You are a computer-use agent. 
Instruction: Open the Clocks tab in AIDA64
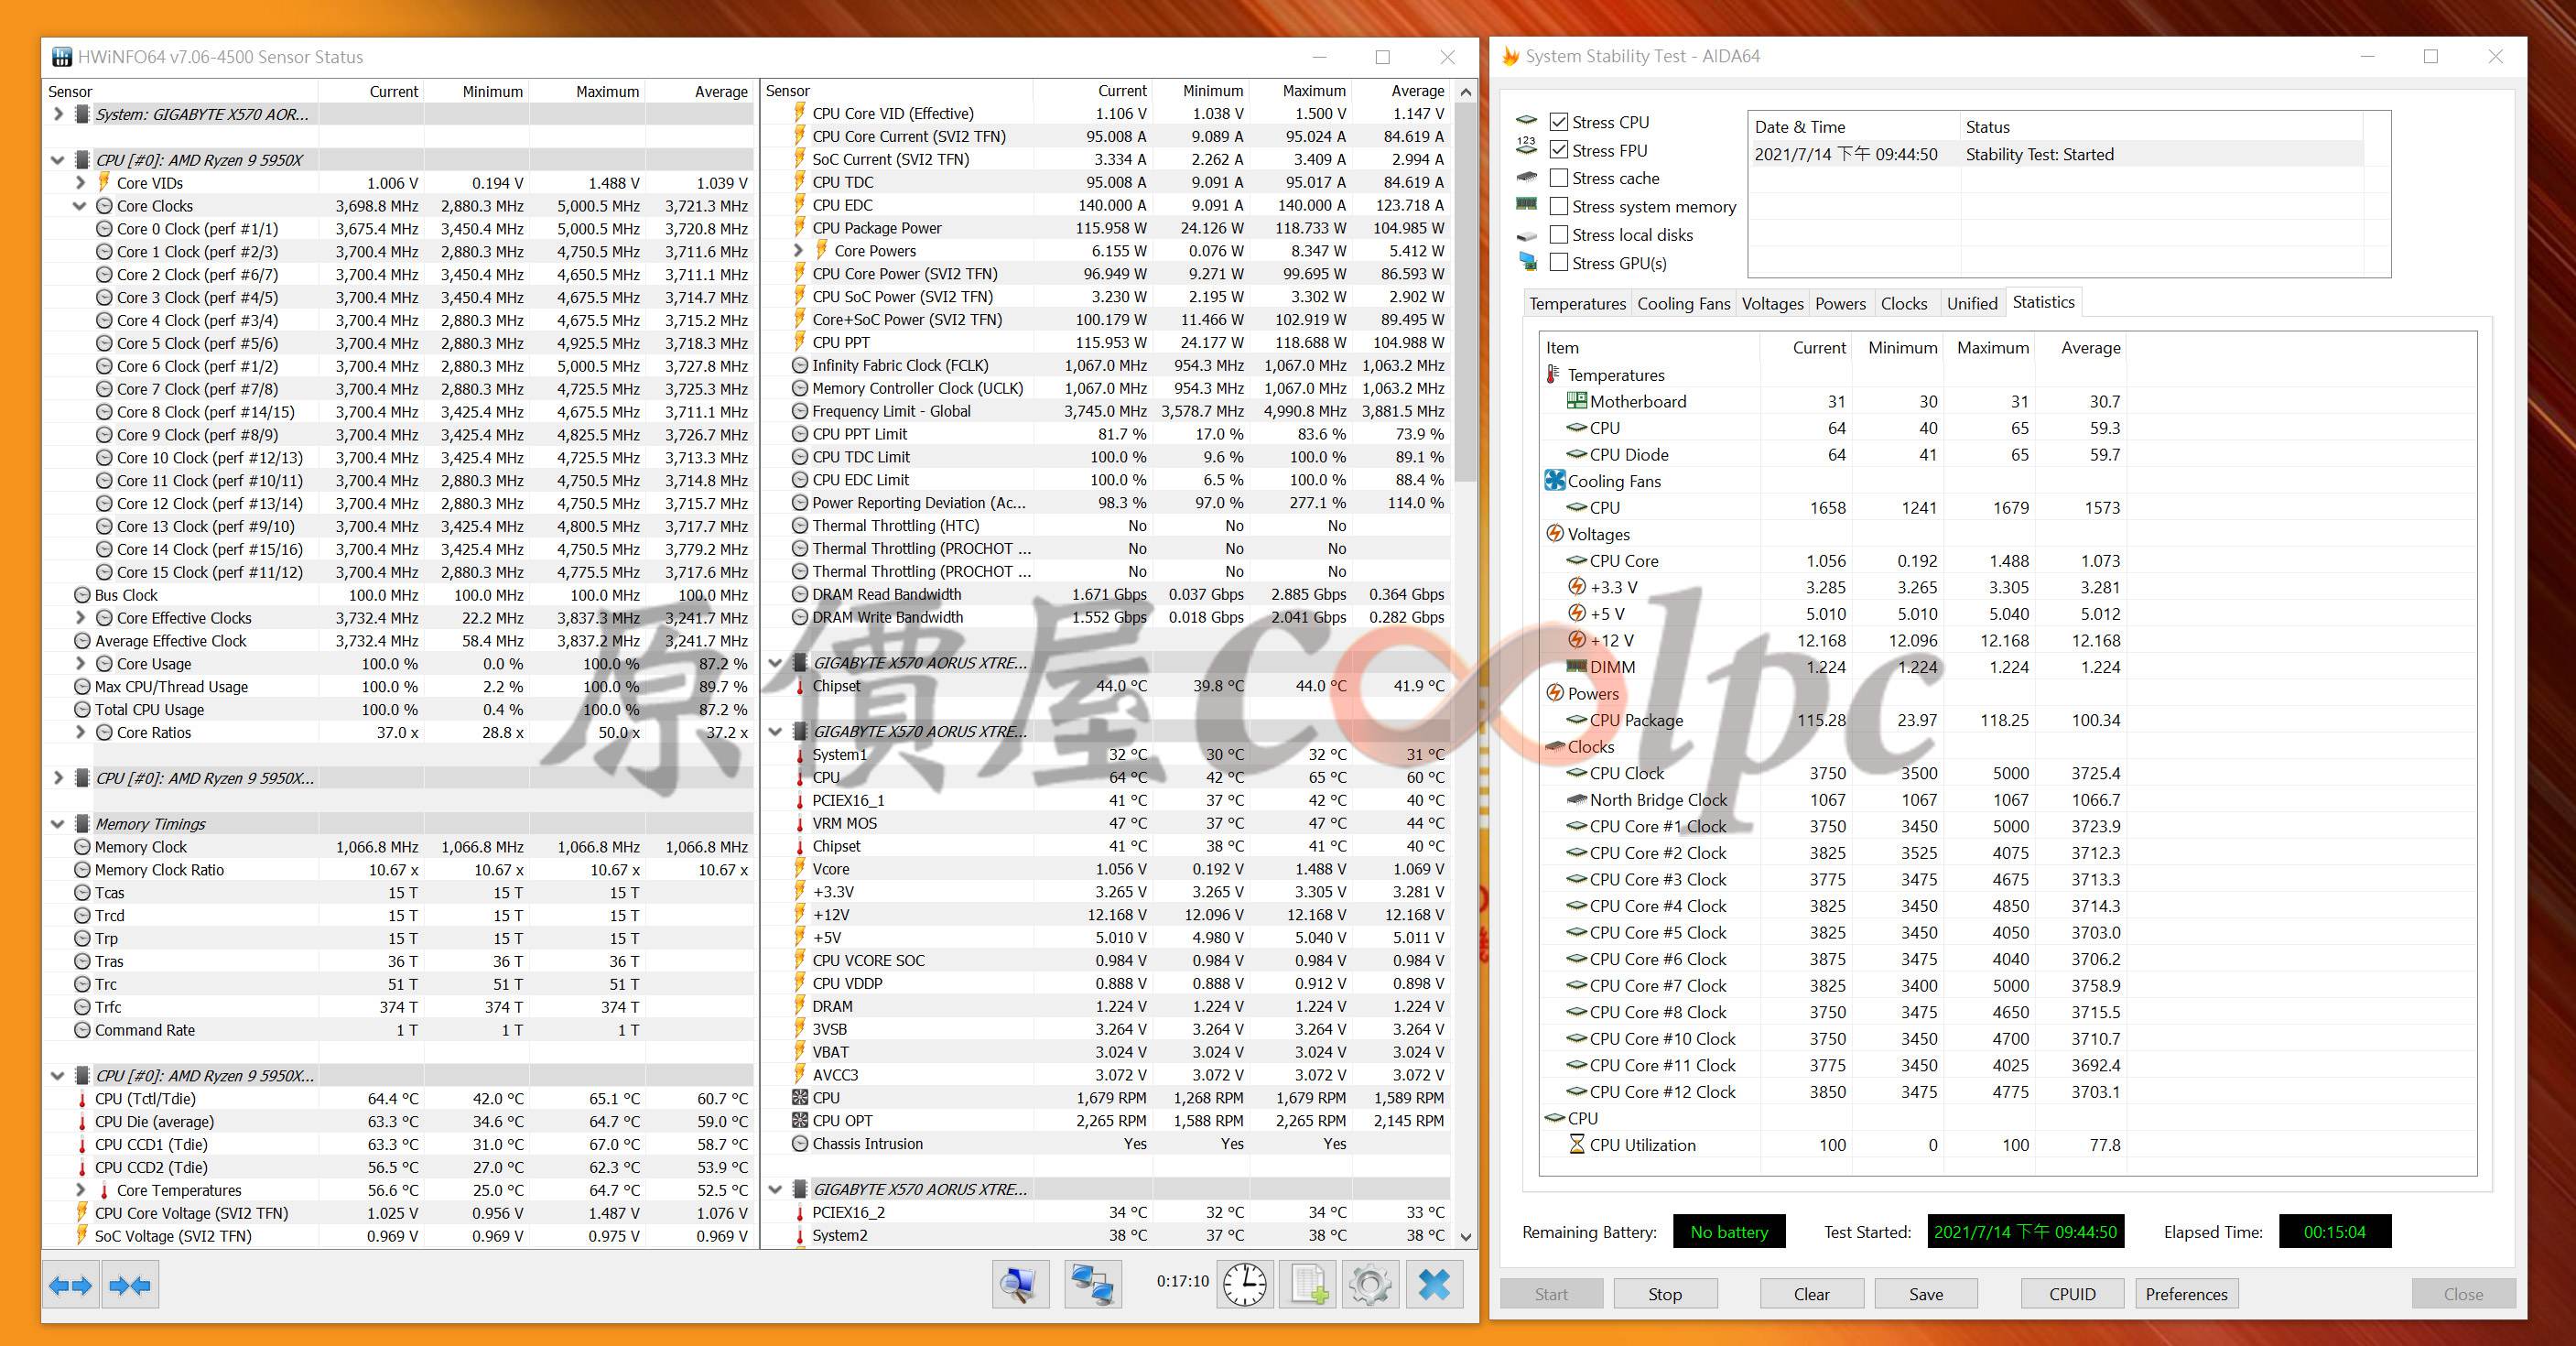[1904, 304]
